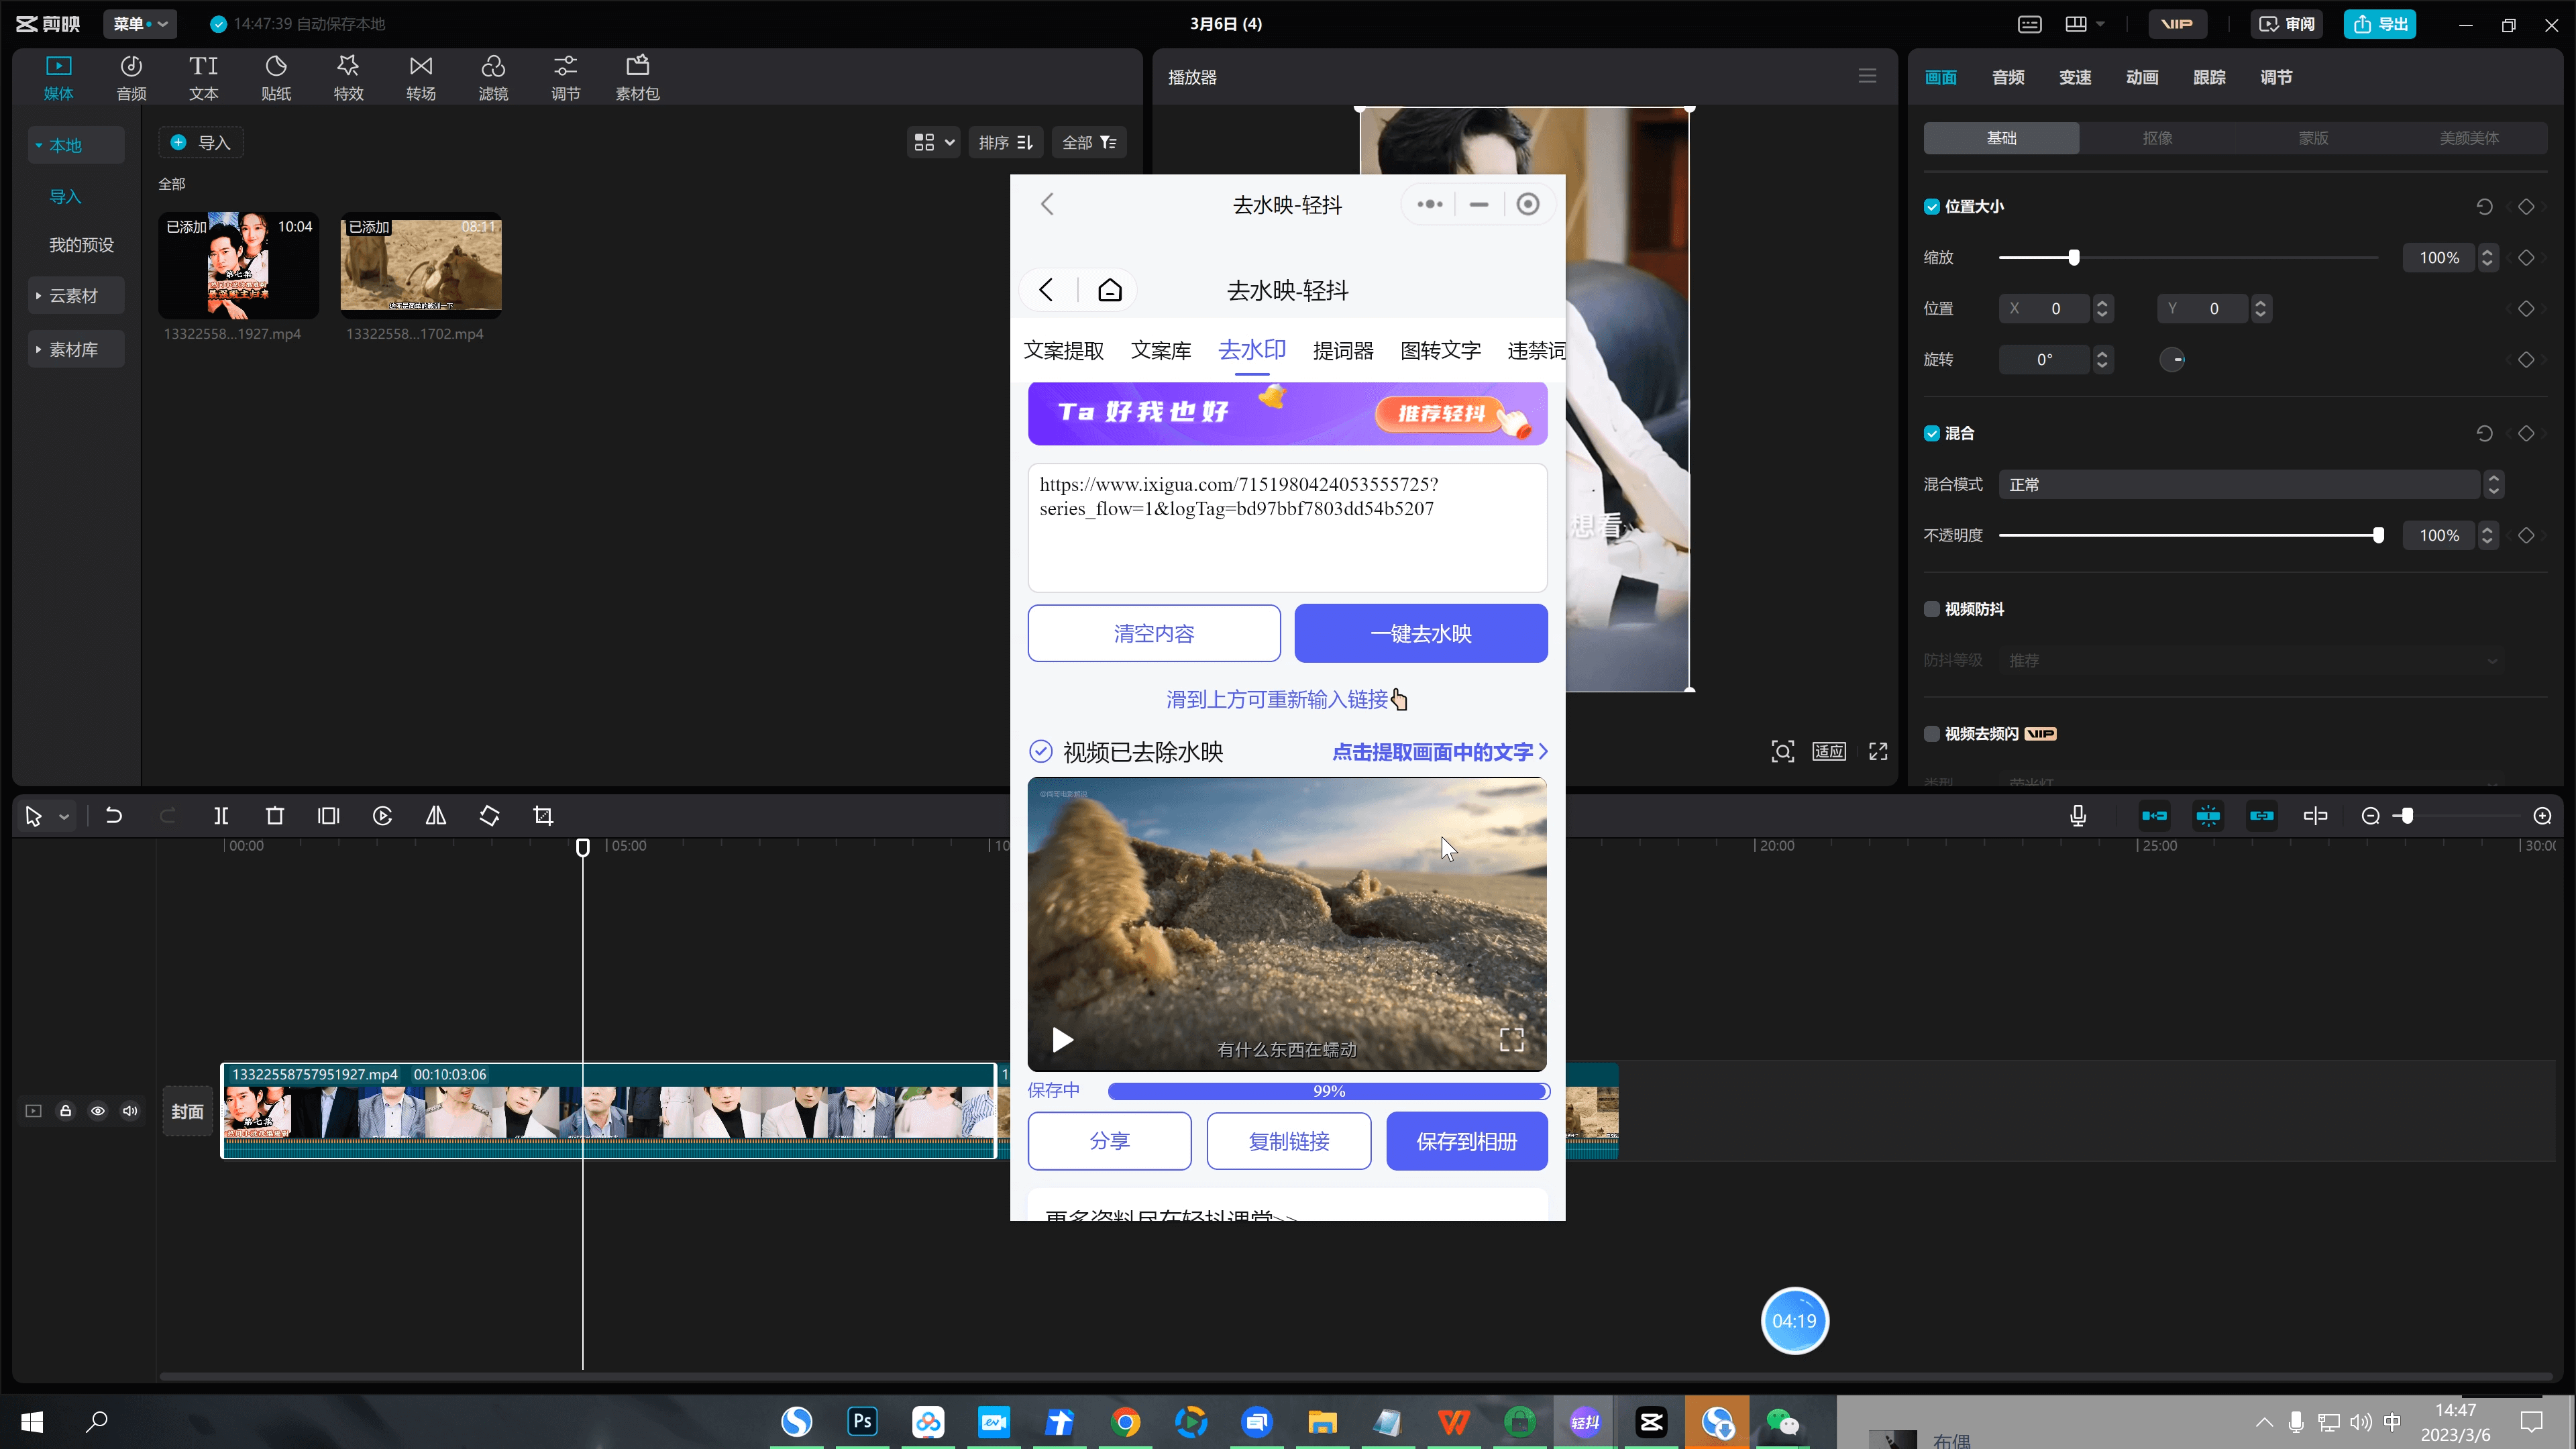This screenshot has width=2576, height=1449.
Task: Click the rotate icon in timeline toolbar
Action: tap(489, 816)
